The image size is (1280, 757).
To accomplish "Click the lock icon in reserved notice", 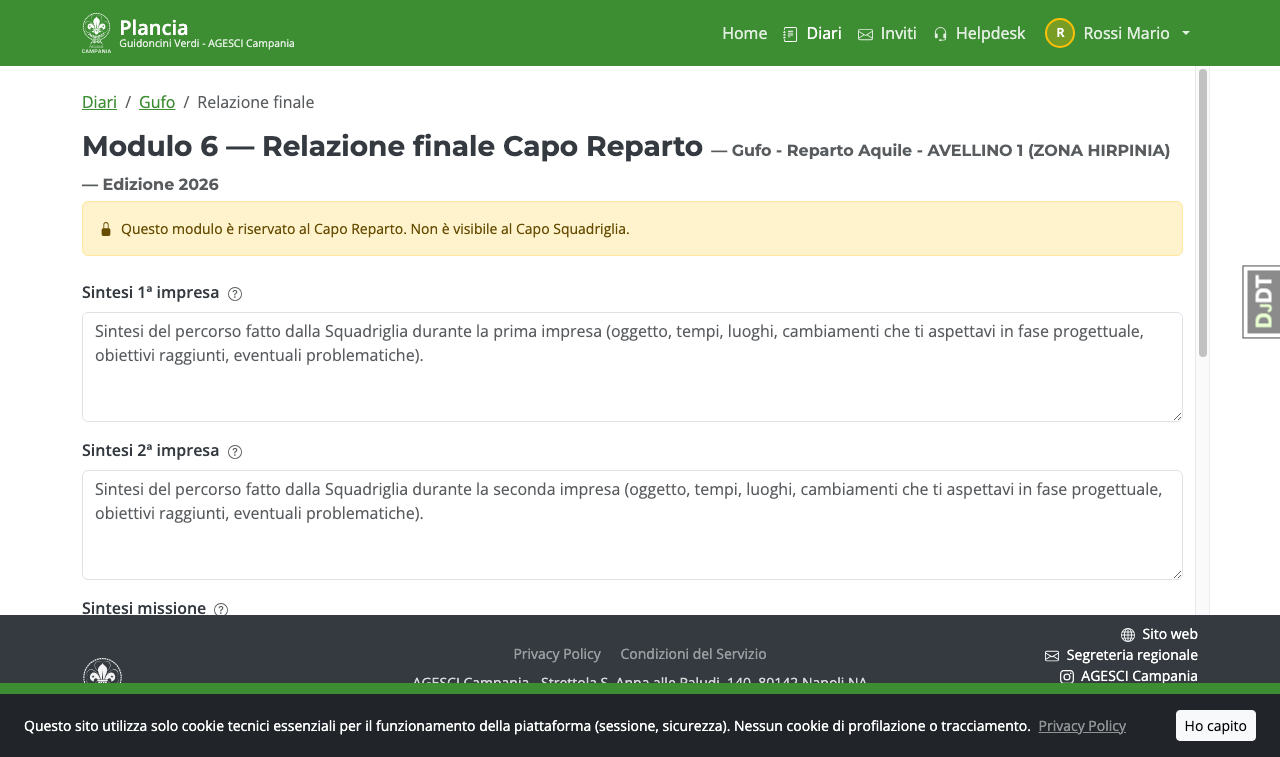I will coord(106,229).
